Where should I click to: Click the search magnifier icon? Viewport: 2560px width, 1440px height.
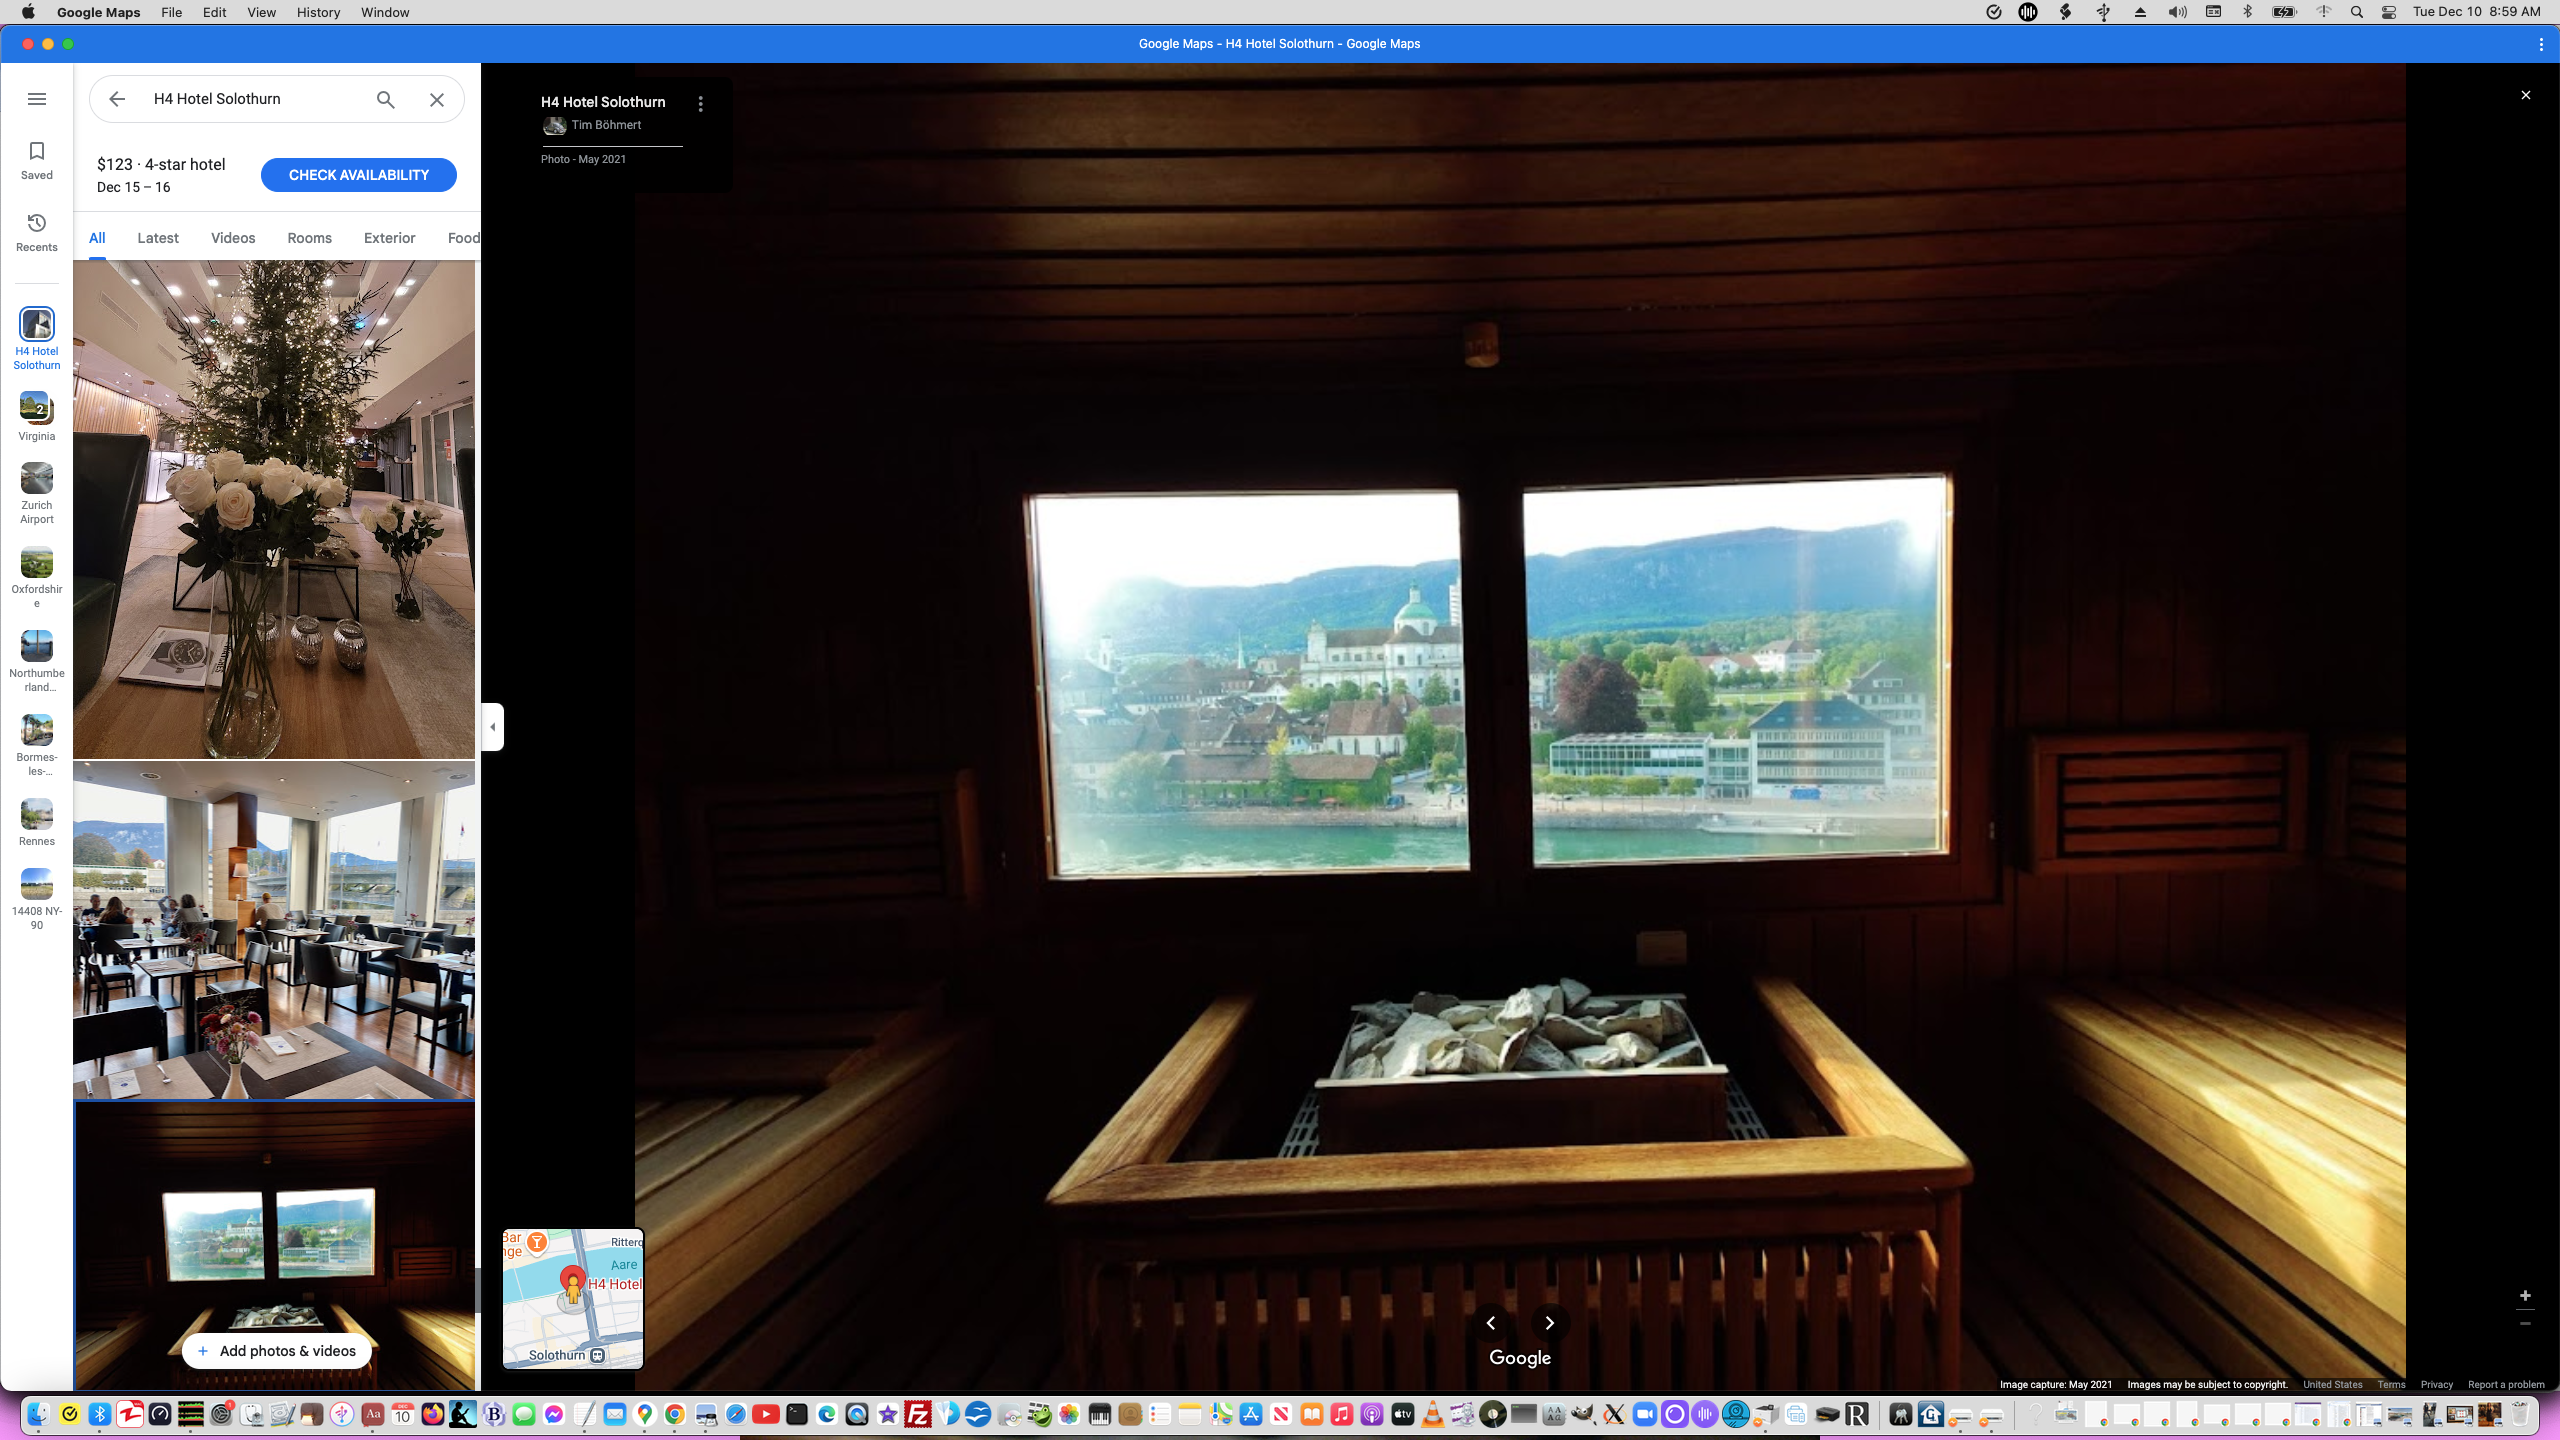point(385,99)
